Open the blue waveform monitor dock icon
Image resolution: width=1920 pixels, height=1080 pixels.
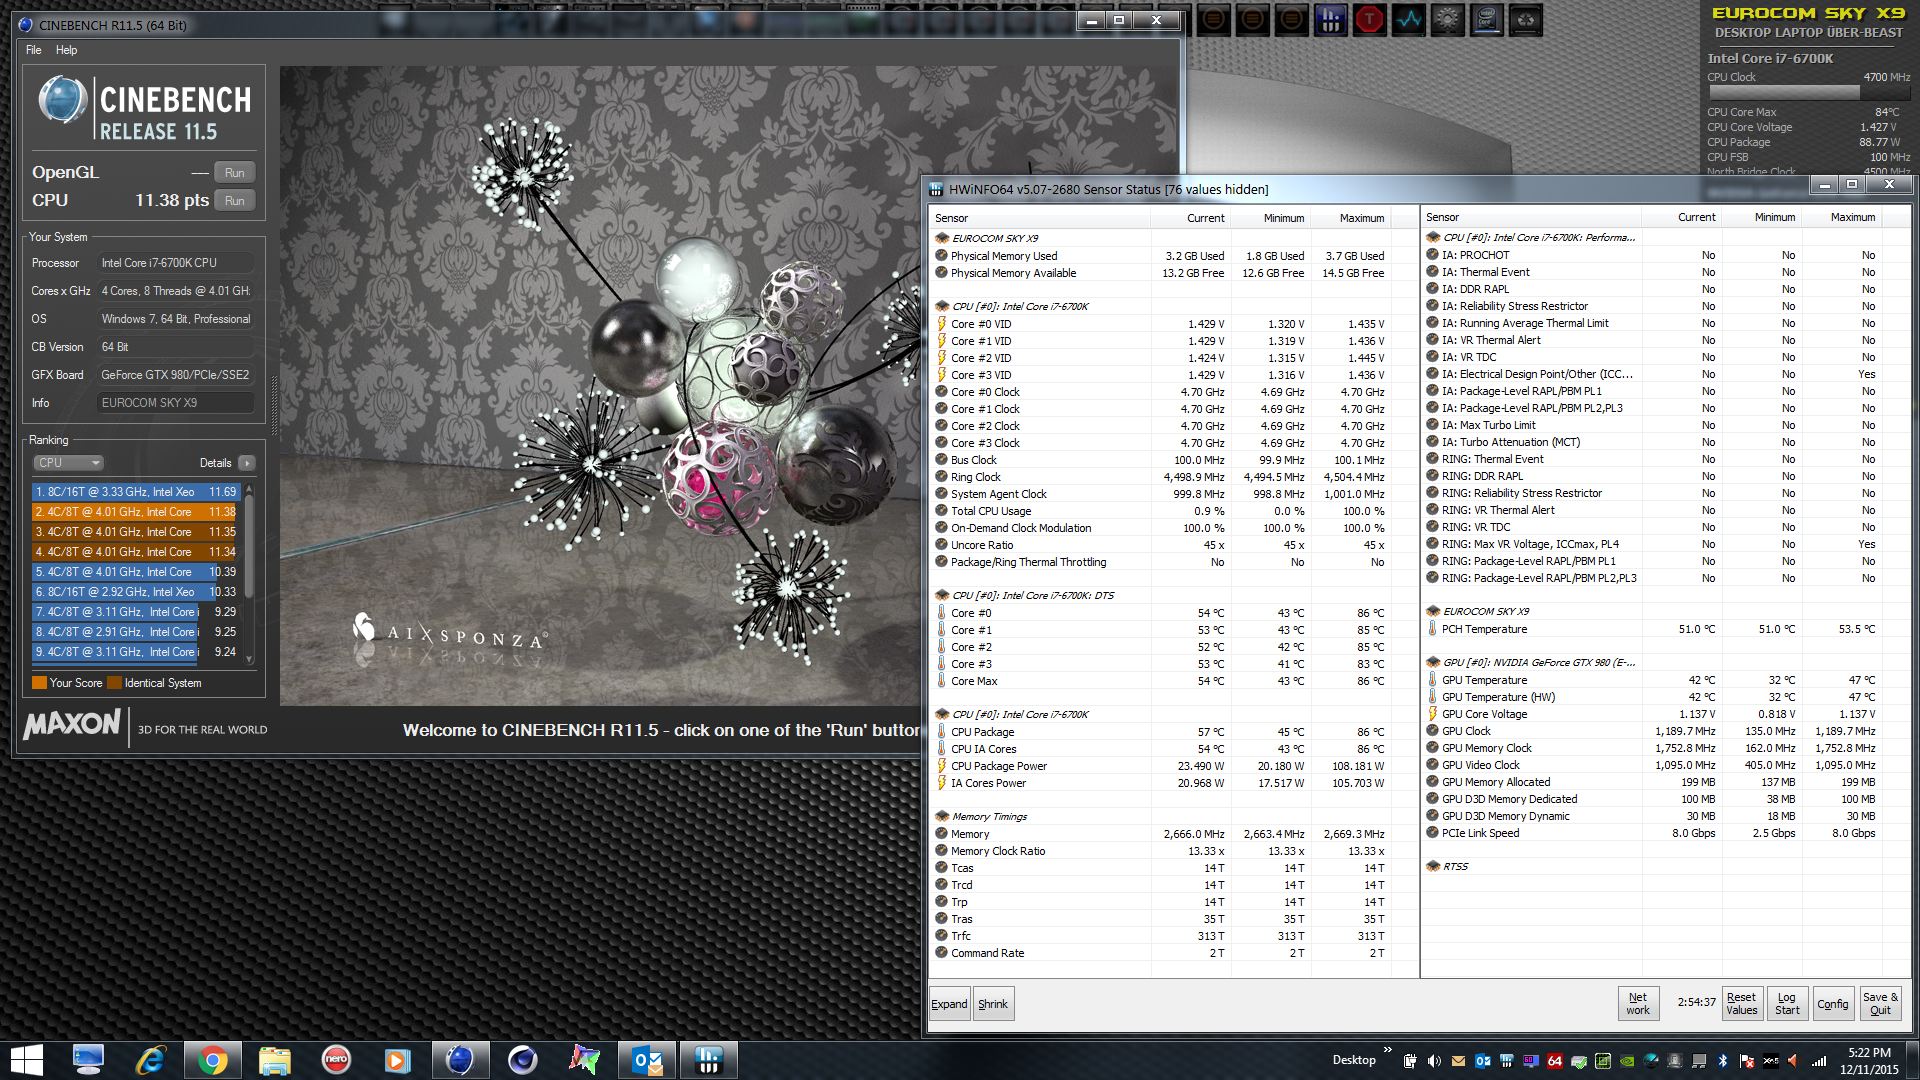click(x=1408, y=20)
